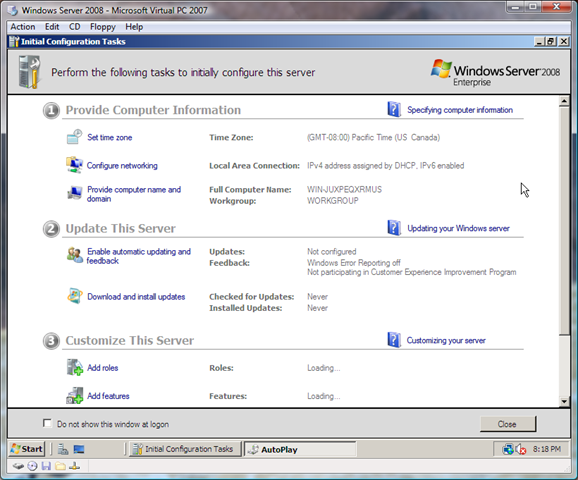
Task: Open the Floppy menu
Action: click(x=103, y=27)
